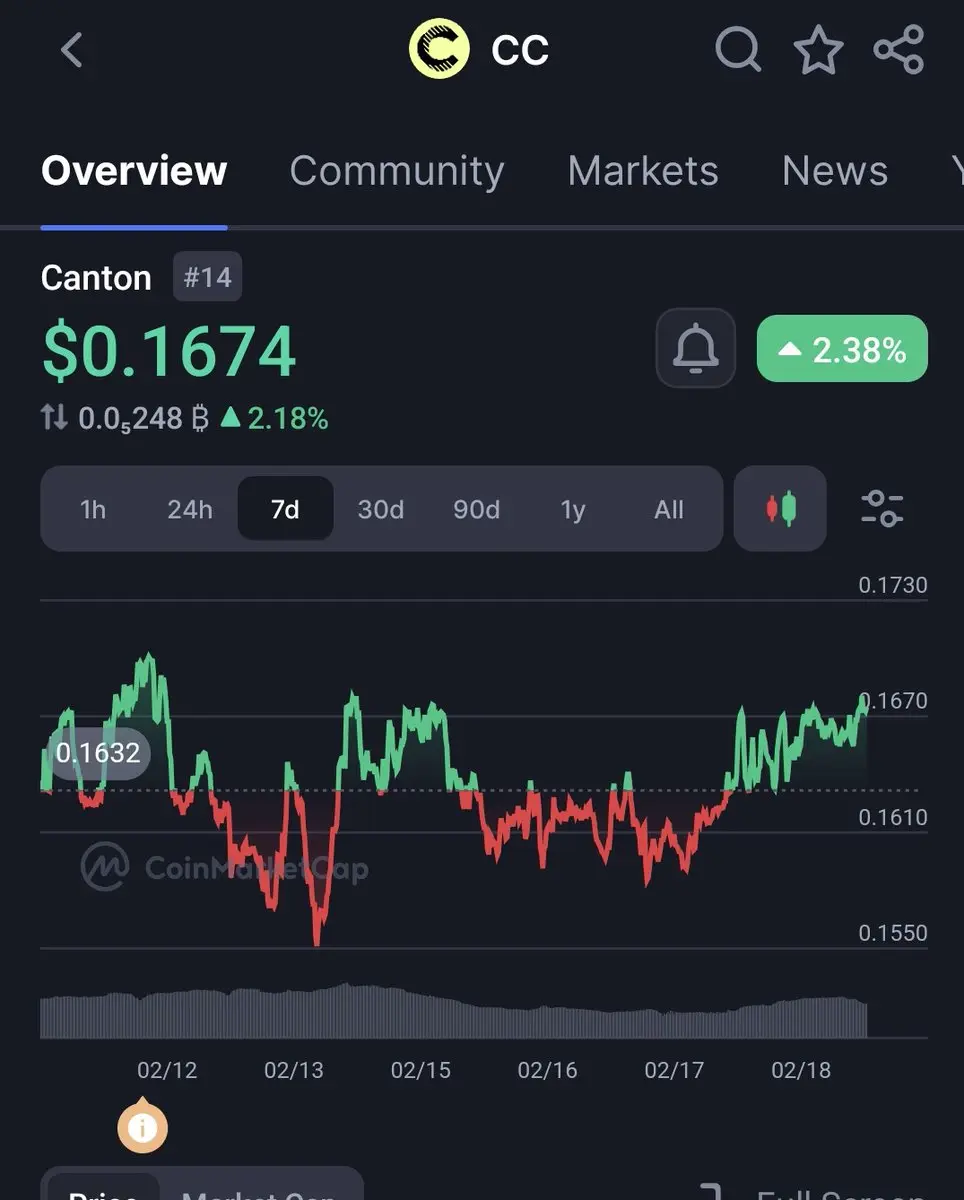964x1200 pixels.
Task: Set a price alert with bell icon
Action: pos(695,348)
